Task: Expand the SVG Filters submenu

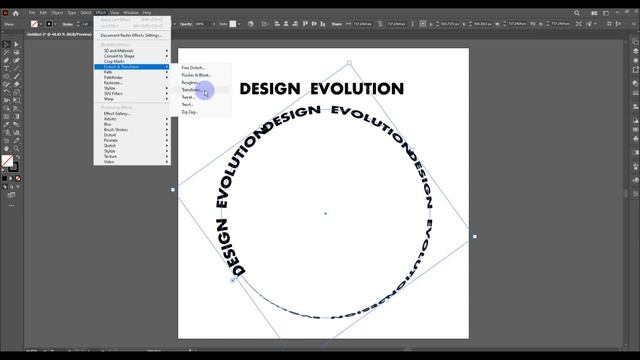Action: pyautogui.click(x=132, y=93)
